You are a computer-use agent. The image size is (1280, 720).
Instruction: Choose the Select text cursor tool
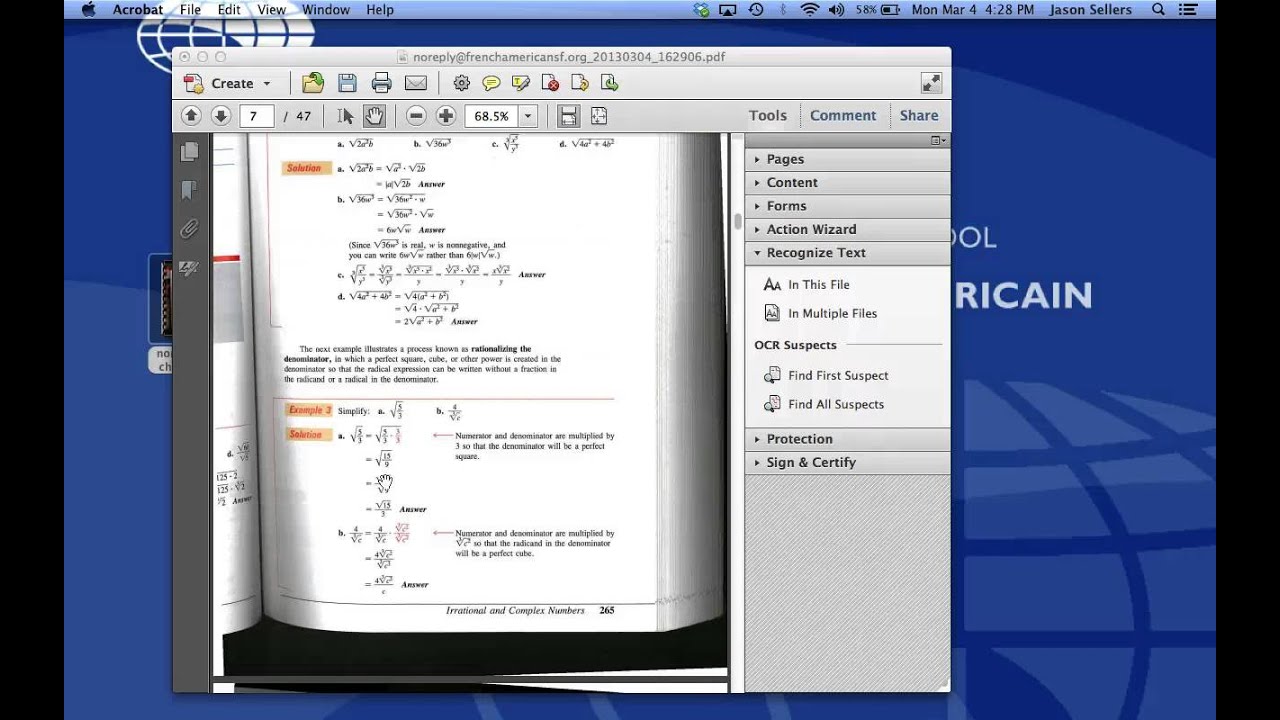pyautogui.click(x=346, y=116)
